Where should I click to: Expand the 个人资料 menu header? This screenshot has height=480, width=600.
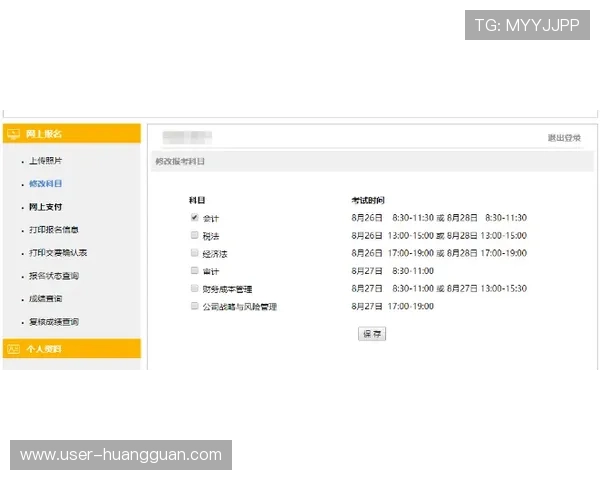click(x=72, y=349)
